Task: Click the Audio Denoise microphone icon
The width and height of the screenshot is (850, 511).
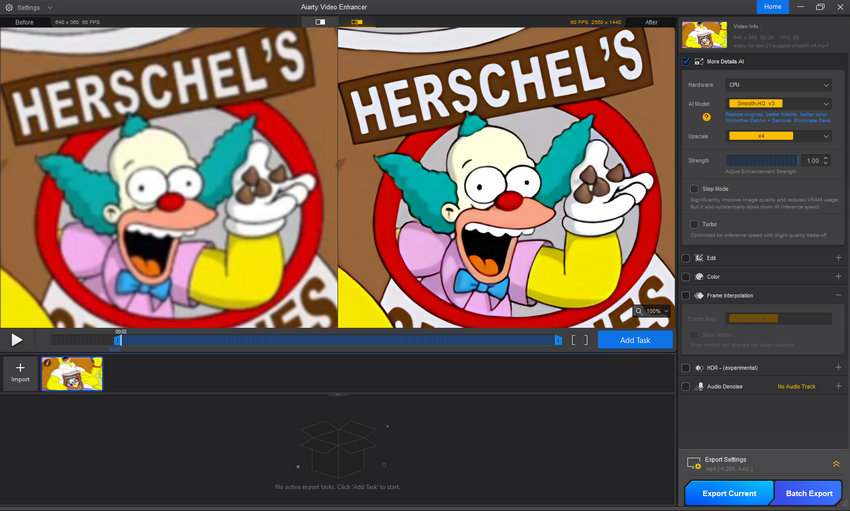Action: 700,386
